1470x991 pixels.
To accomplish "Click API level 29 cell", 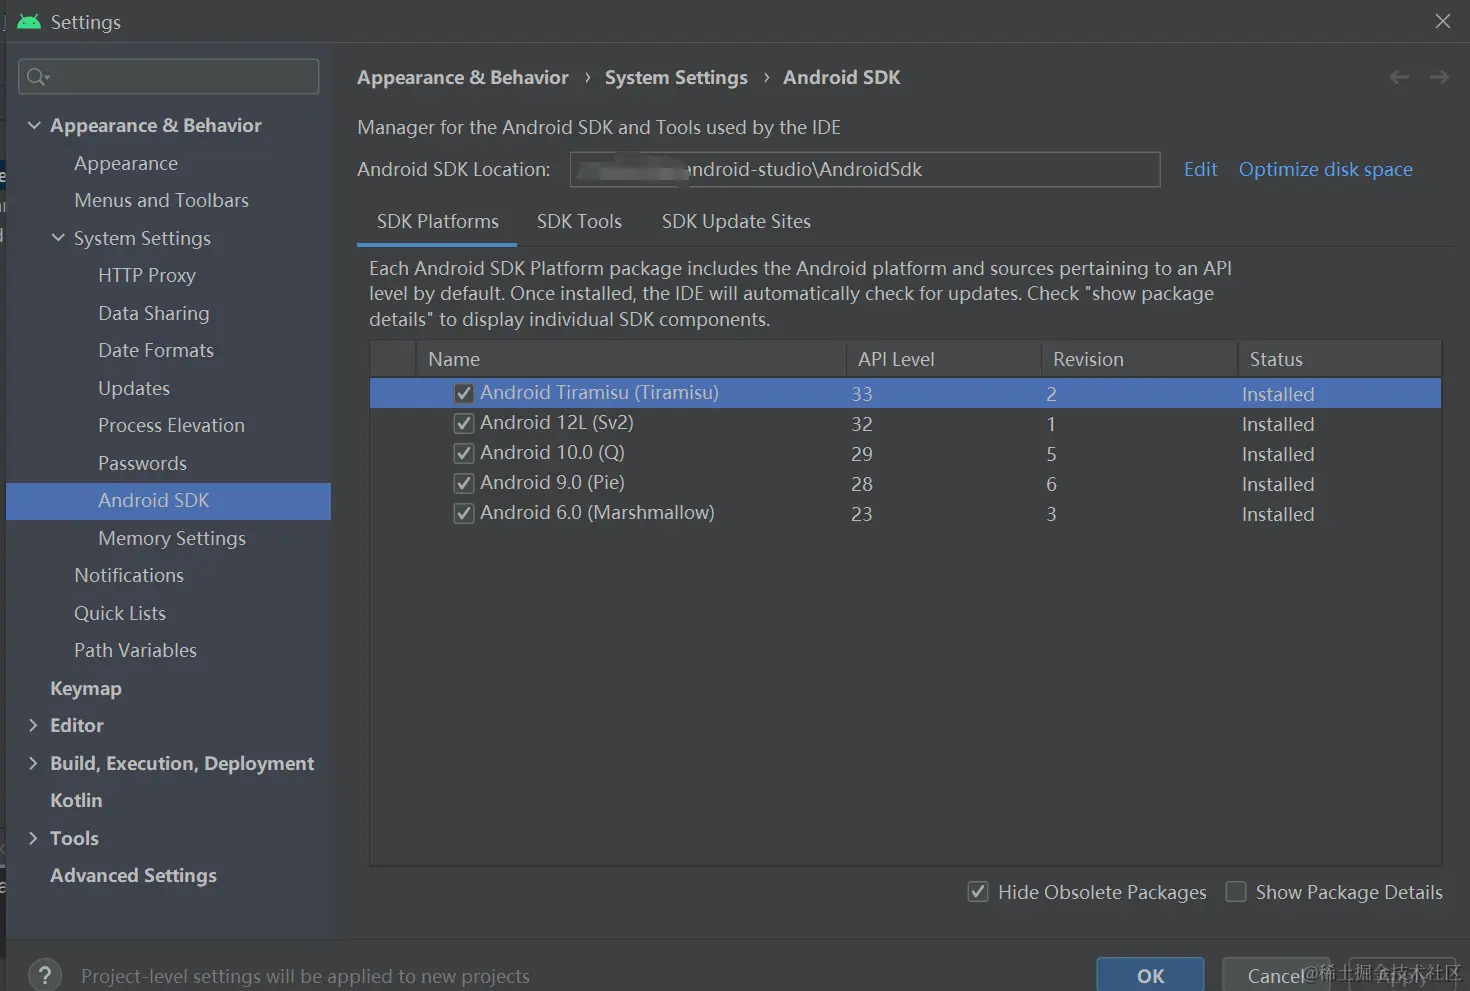I will [862, 454].
